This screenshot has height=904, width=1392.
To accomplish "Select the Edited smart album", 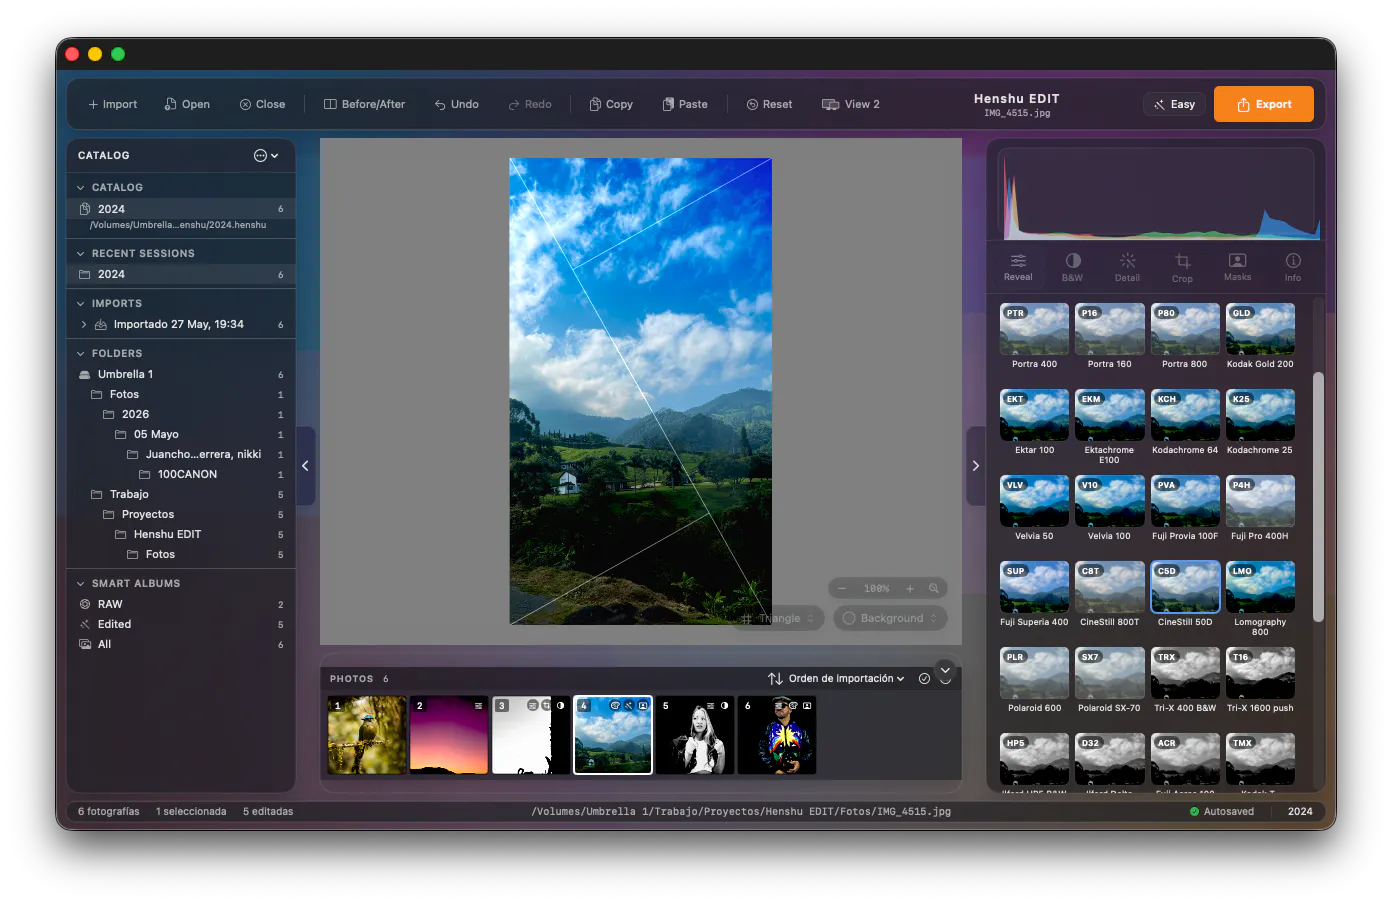I will click(181, 625).
